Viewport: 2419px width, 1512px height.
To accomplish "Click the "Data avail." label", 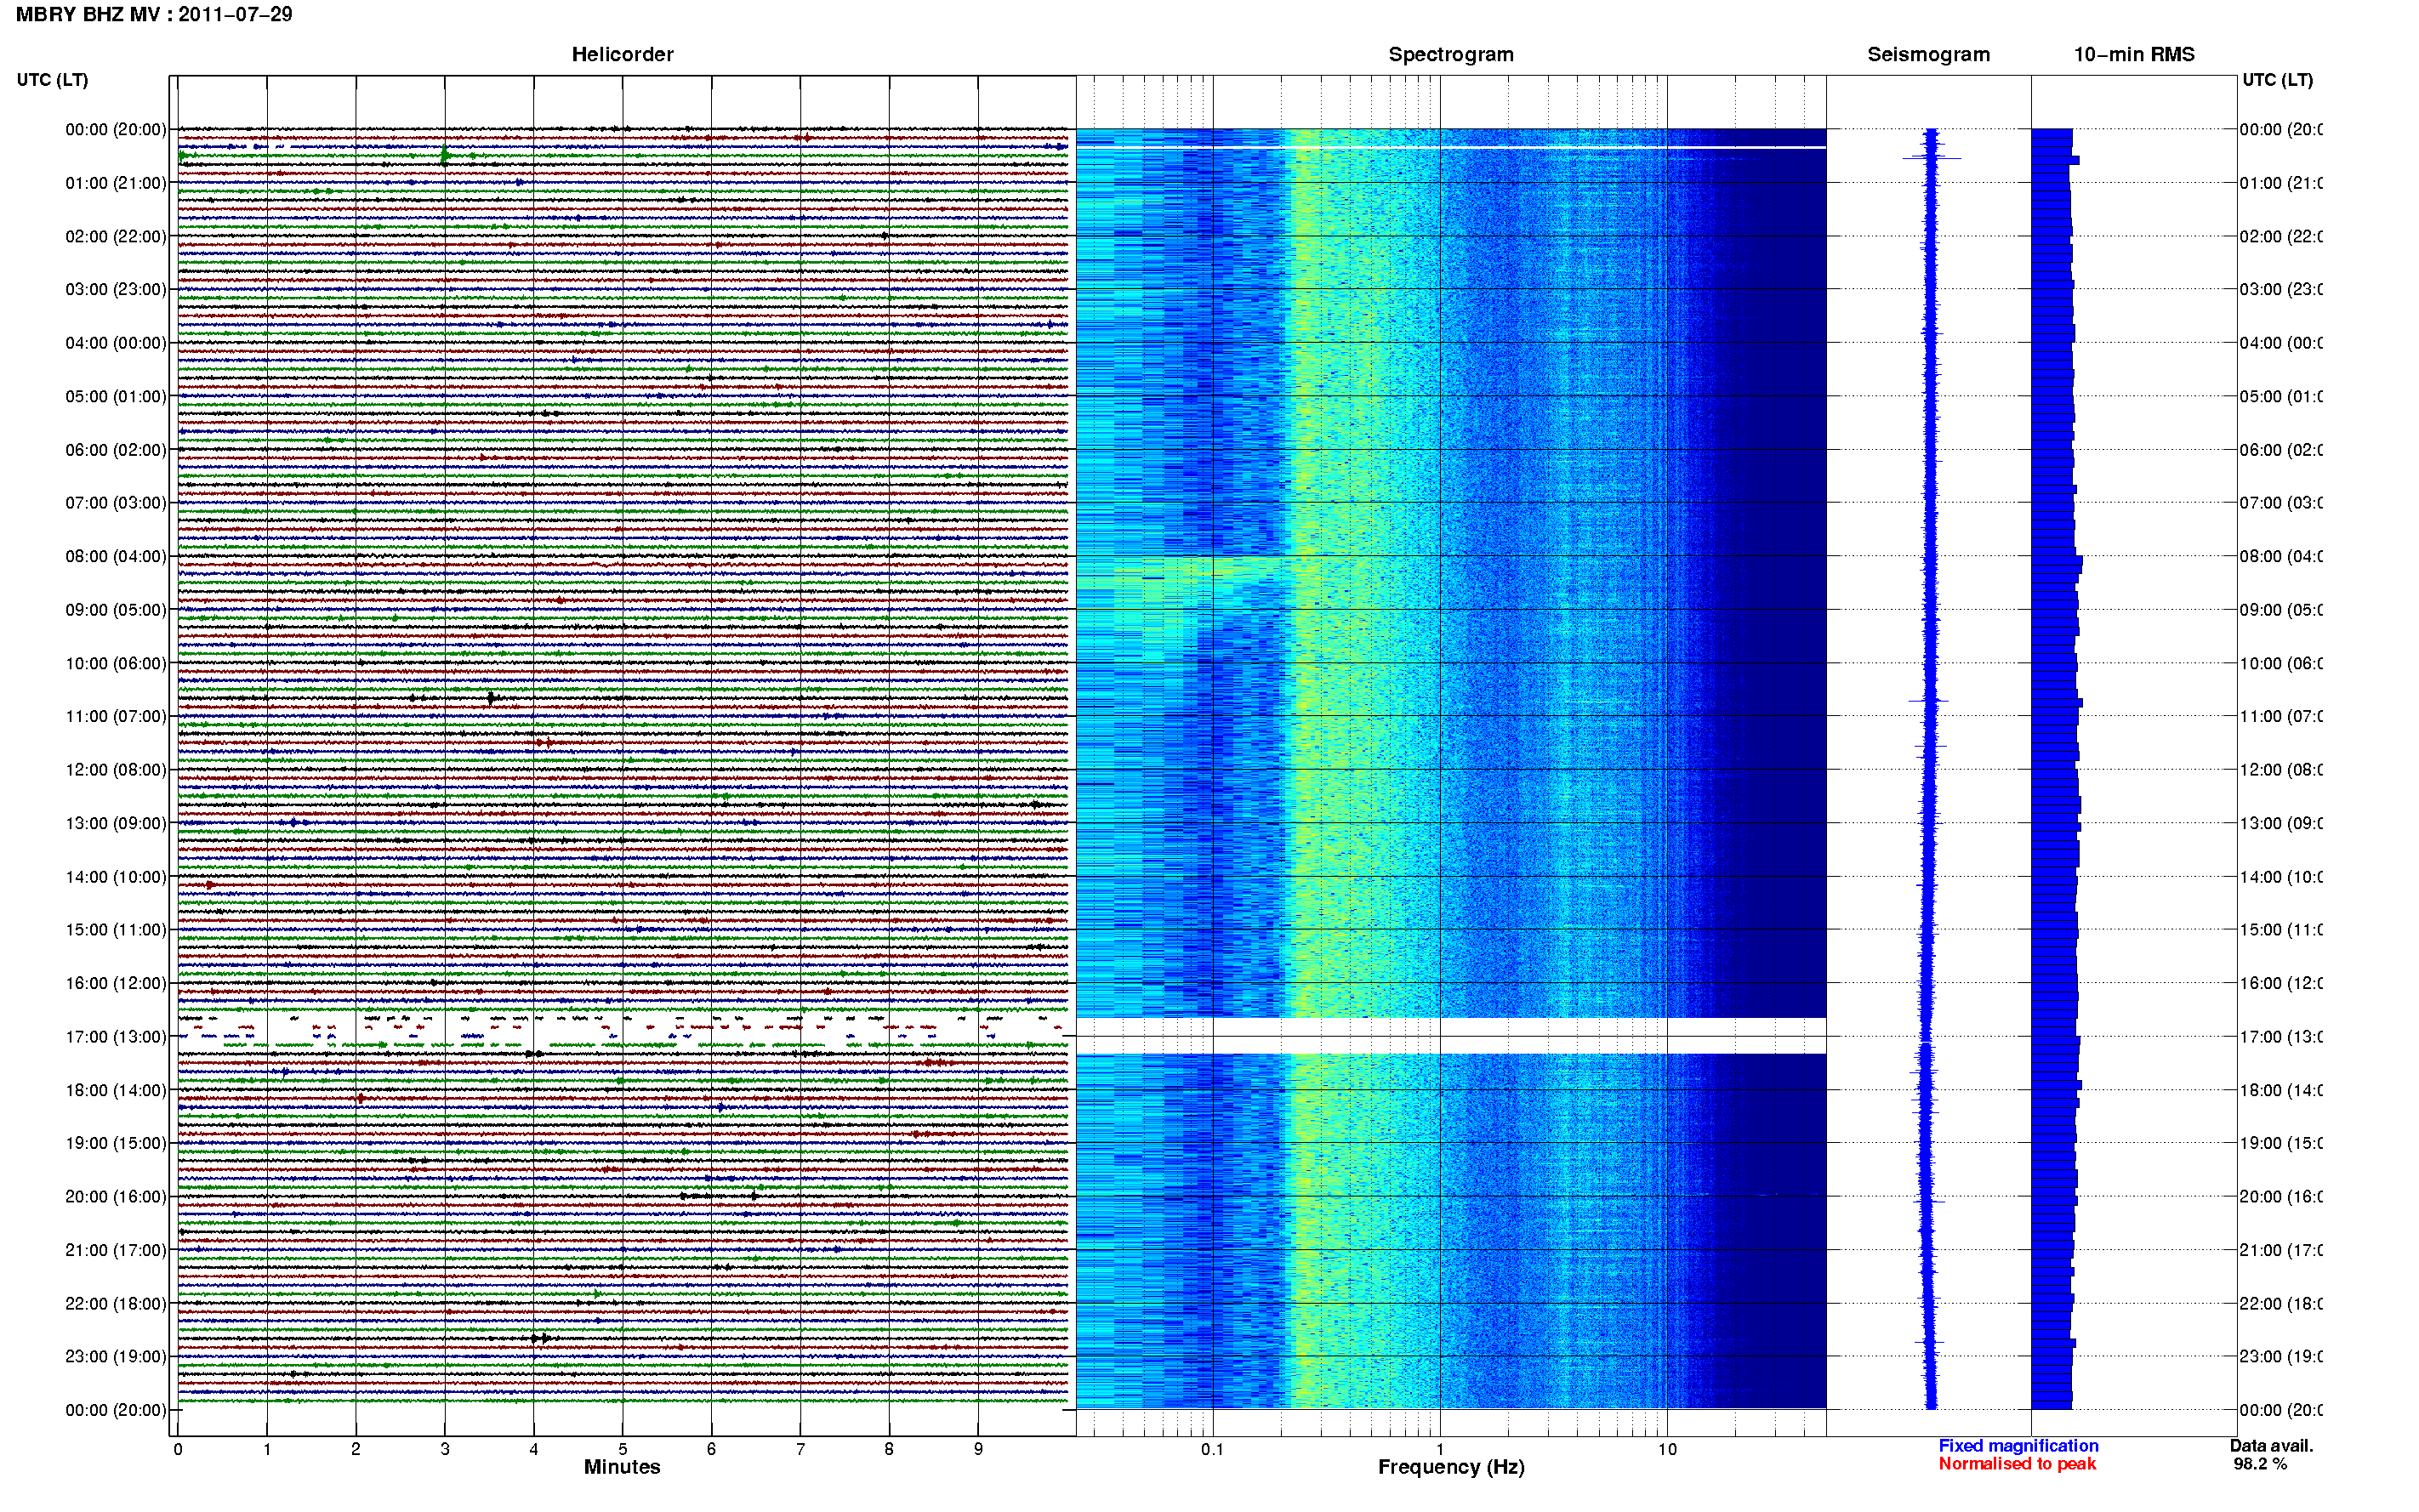I will click(2271, 1446).
